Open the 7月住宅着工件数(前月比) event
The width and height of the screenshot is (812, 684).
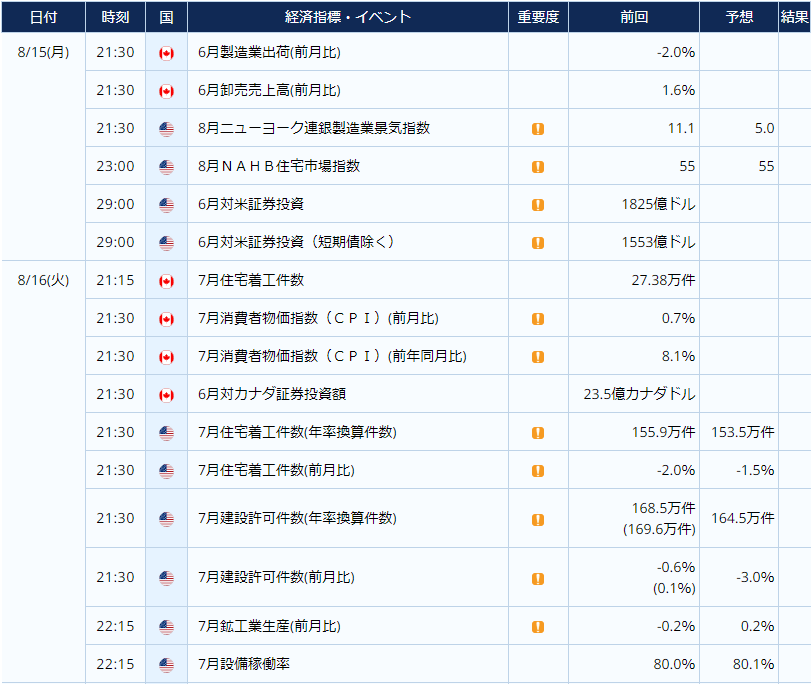[276, 471]
